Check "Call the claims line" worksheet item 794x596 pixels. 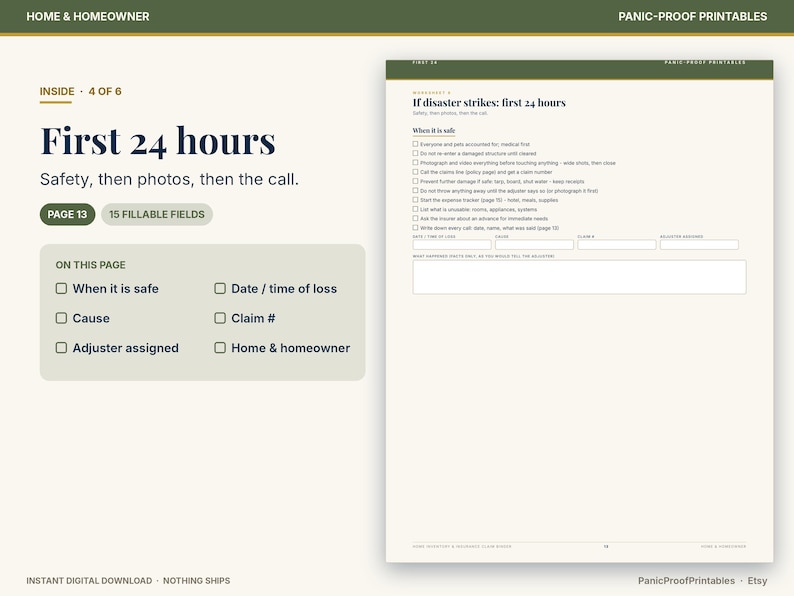[x=415, y=172]
